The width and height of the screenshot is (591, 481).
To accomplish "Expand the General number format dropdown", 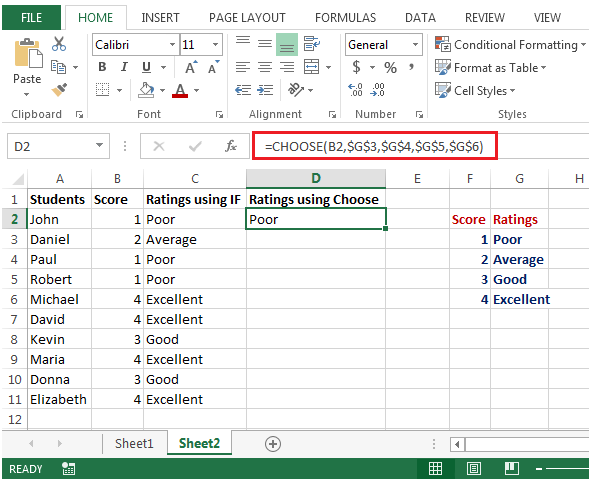I will coord(415,44).
